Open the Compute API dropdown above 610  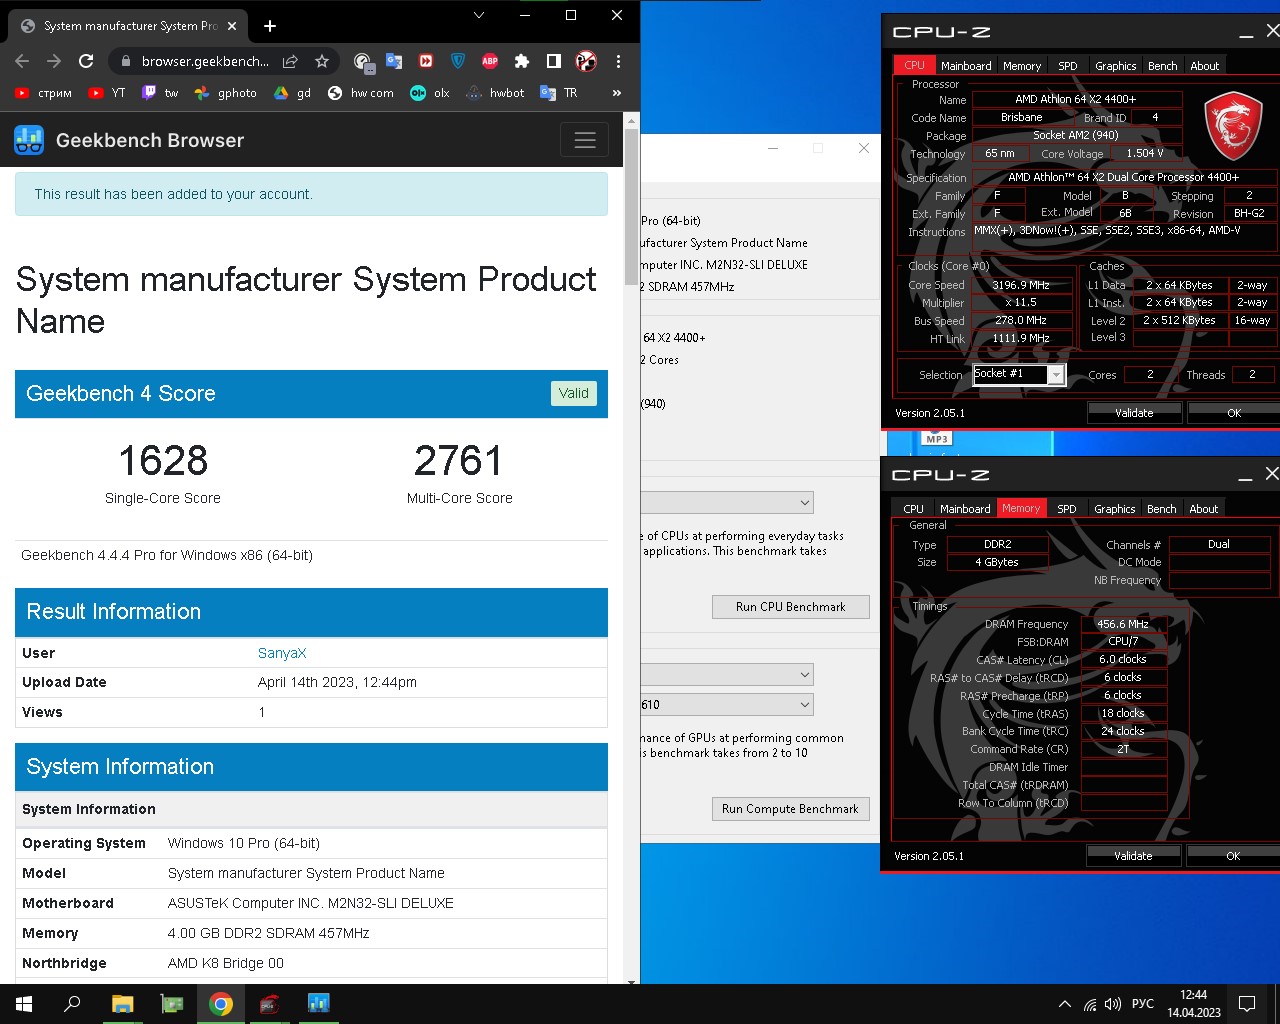tap(727, 675)
